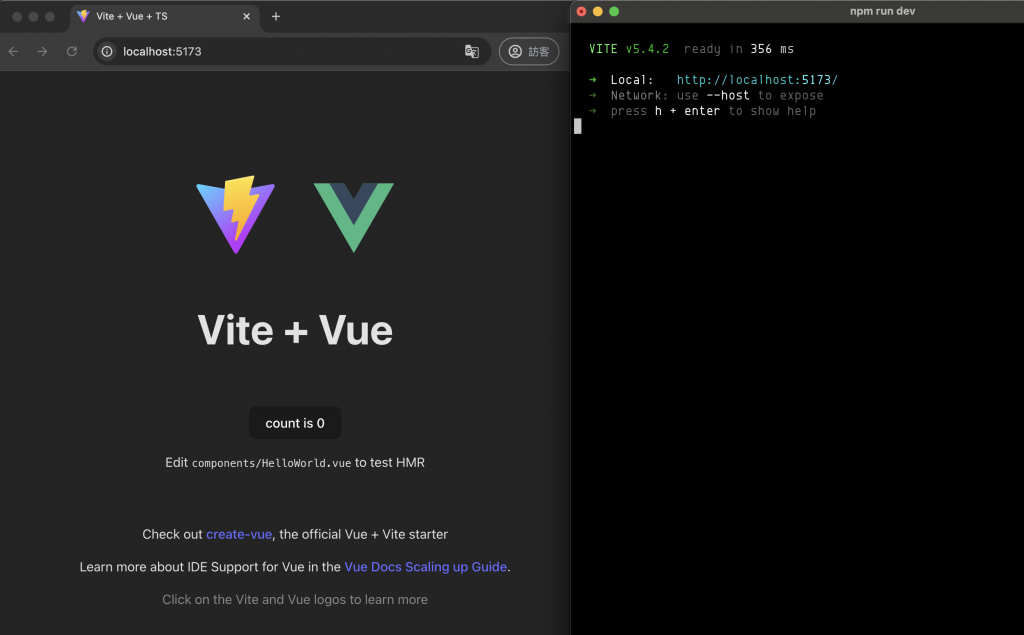This screenshot has height=635, width=1024.
Task: Click the green Vue logo
Action: pyautogui.click(x=354, y=218)
